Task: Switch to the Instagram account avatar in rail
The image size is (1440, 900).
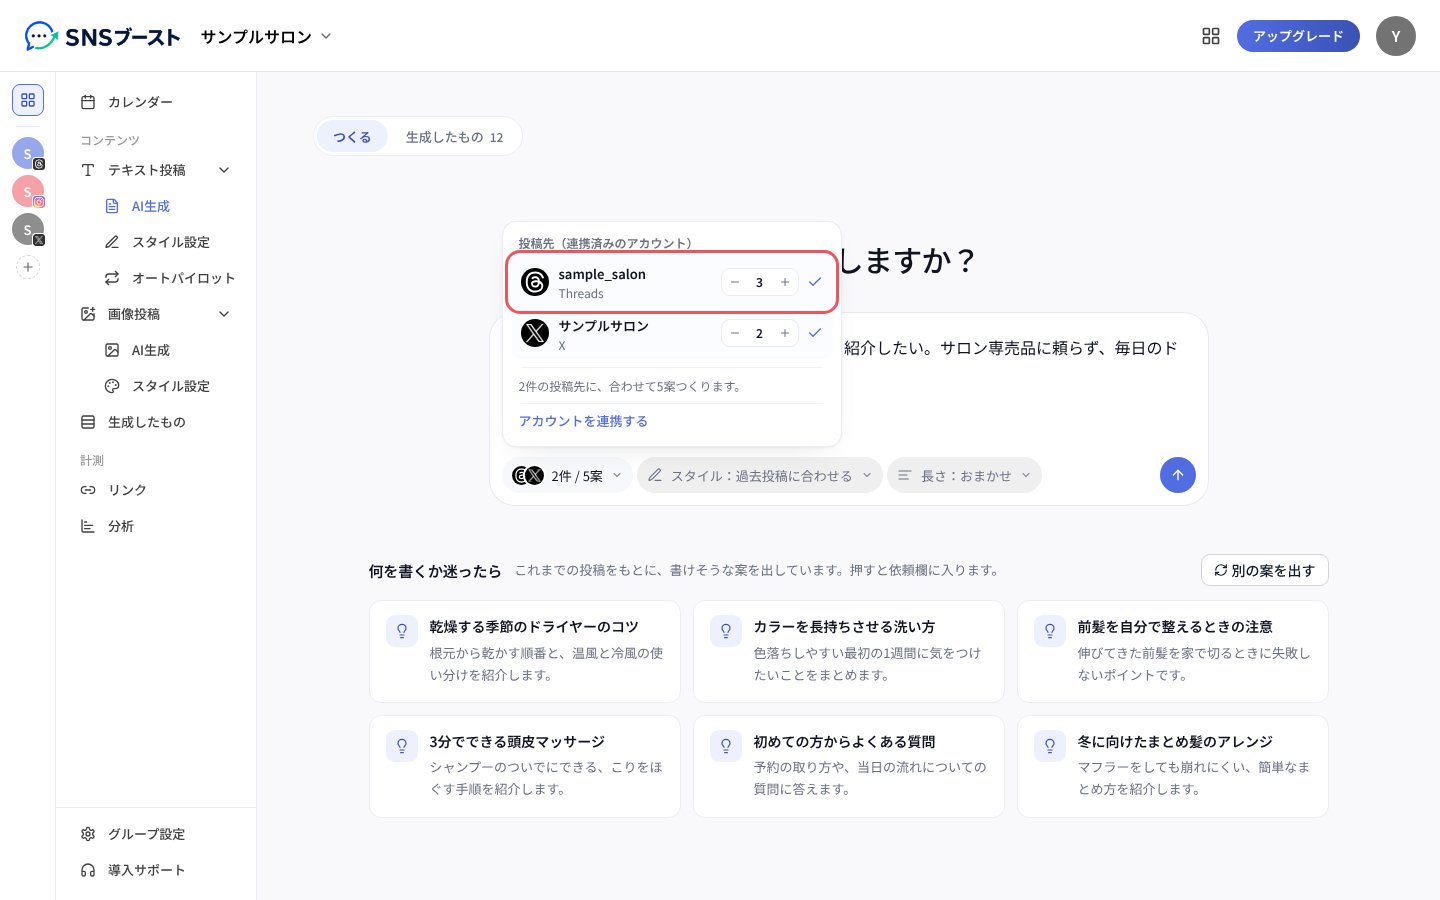Action: pos(28,191)
